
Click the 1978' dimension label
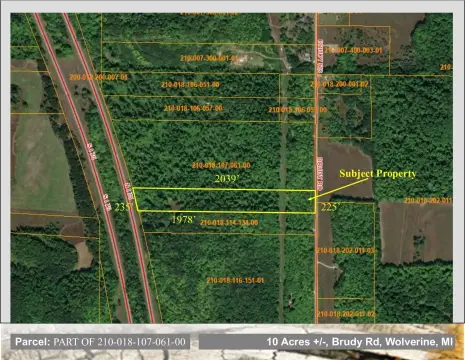click(x=184, y=219)
